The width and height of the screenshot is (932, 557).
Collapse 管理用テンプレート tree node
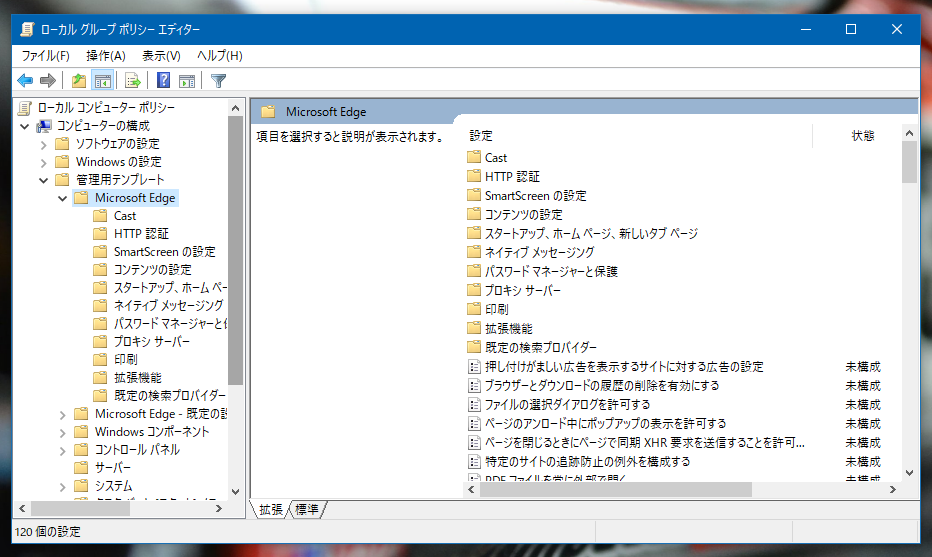pyautogui.click(x=43, y=180)
